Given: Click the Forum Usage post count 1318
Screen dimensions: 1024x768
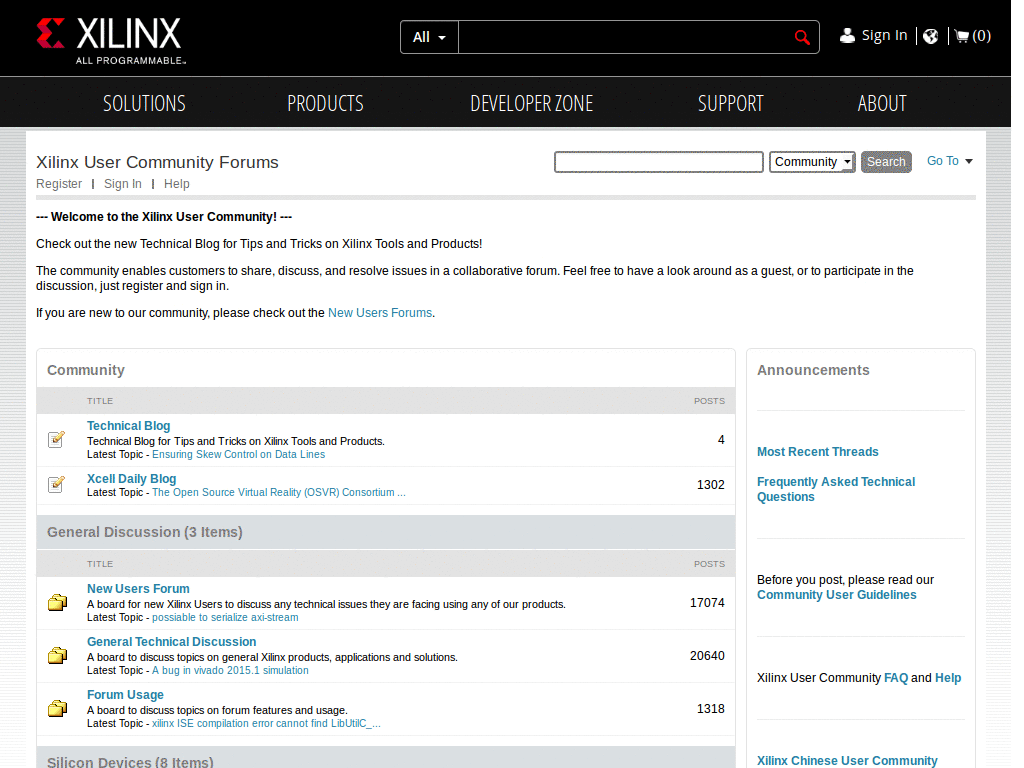Looking at the screenshot, I should 711,709.
